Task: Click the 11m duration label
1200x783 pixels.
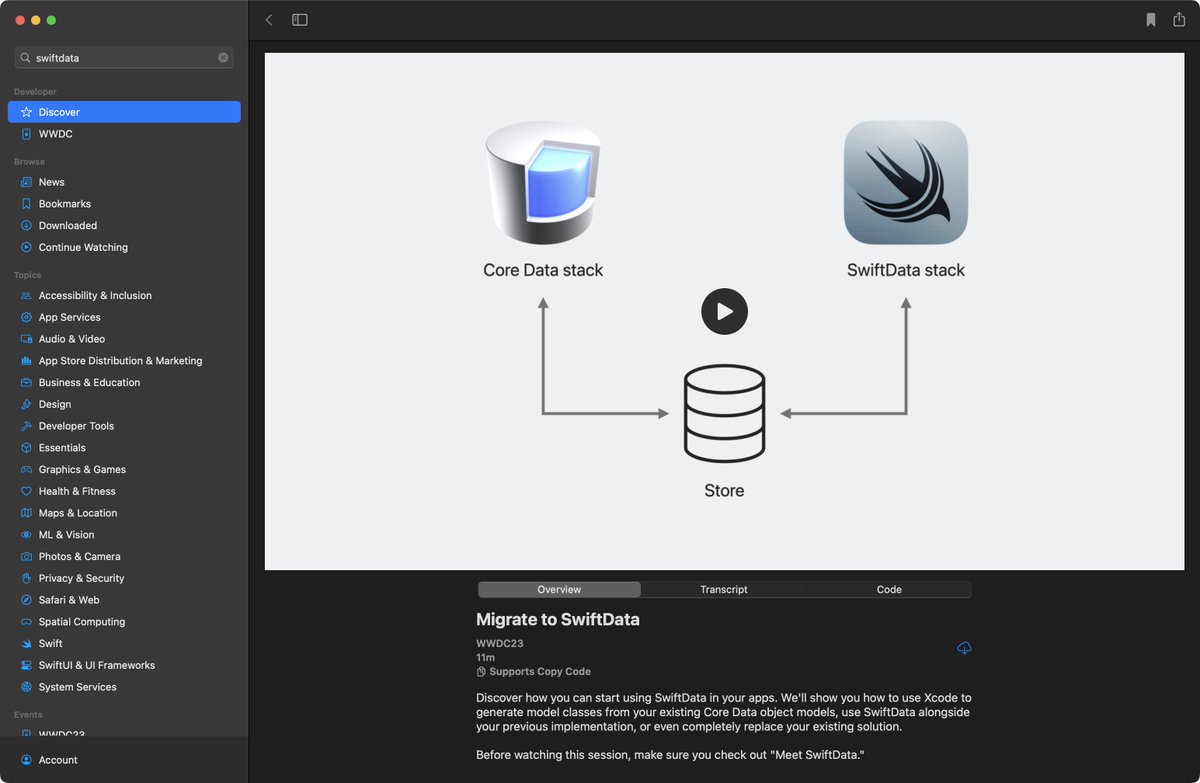Action: pyautogui.click(x=485, y=658)
